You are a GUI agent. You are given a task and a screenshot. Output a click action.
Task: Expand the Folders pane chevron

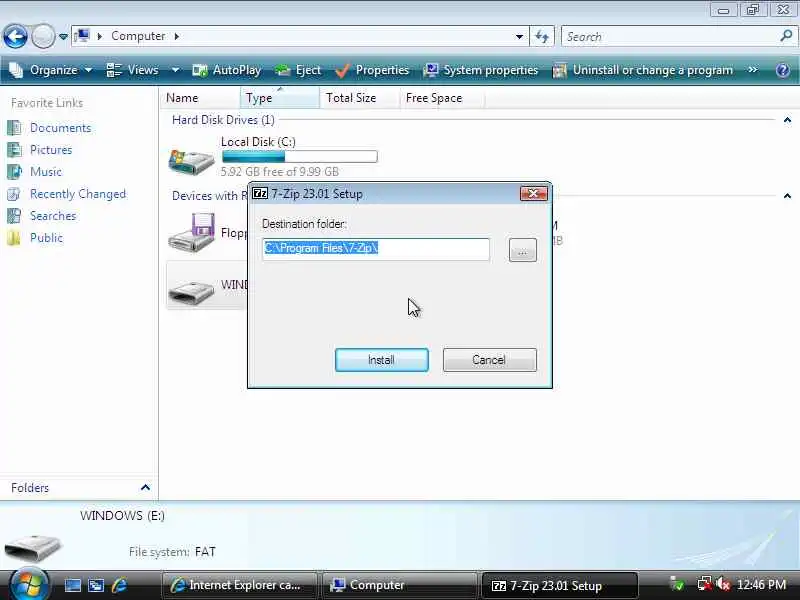[145, 488]
